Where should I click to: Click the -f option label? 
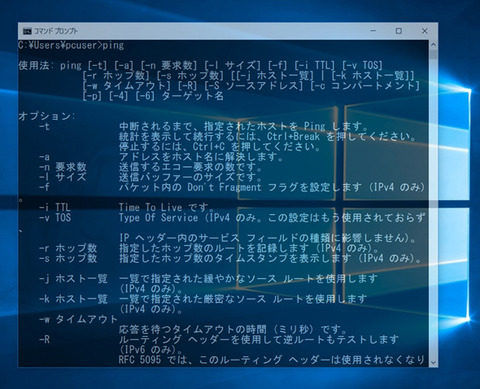coord(44,187)
